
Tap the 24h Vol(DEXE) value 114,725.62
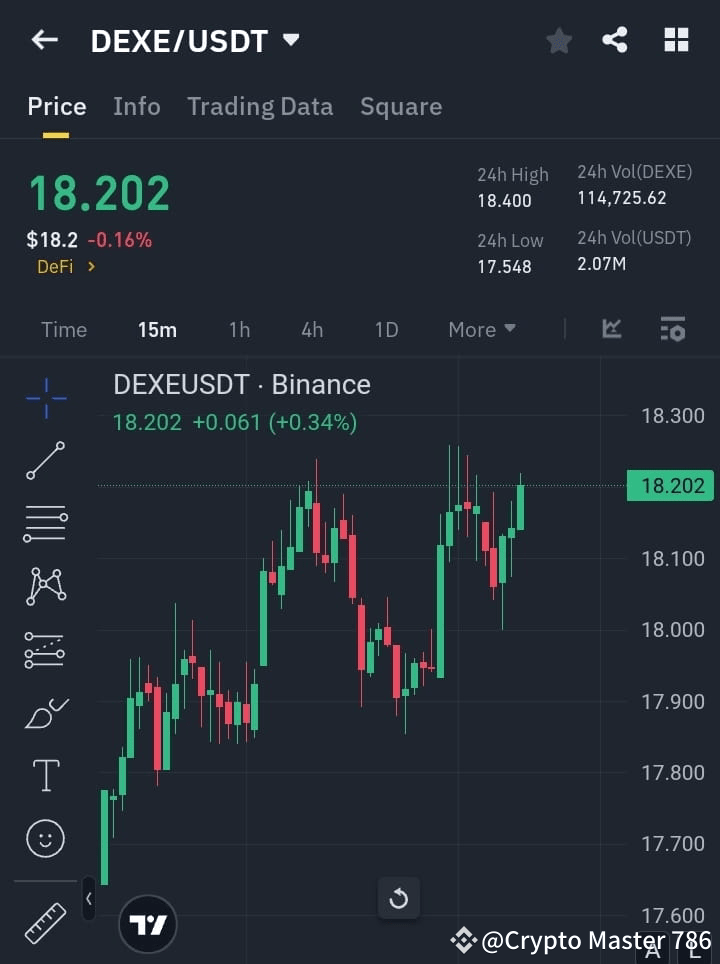tap(622, 198)
